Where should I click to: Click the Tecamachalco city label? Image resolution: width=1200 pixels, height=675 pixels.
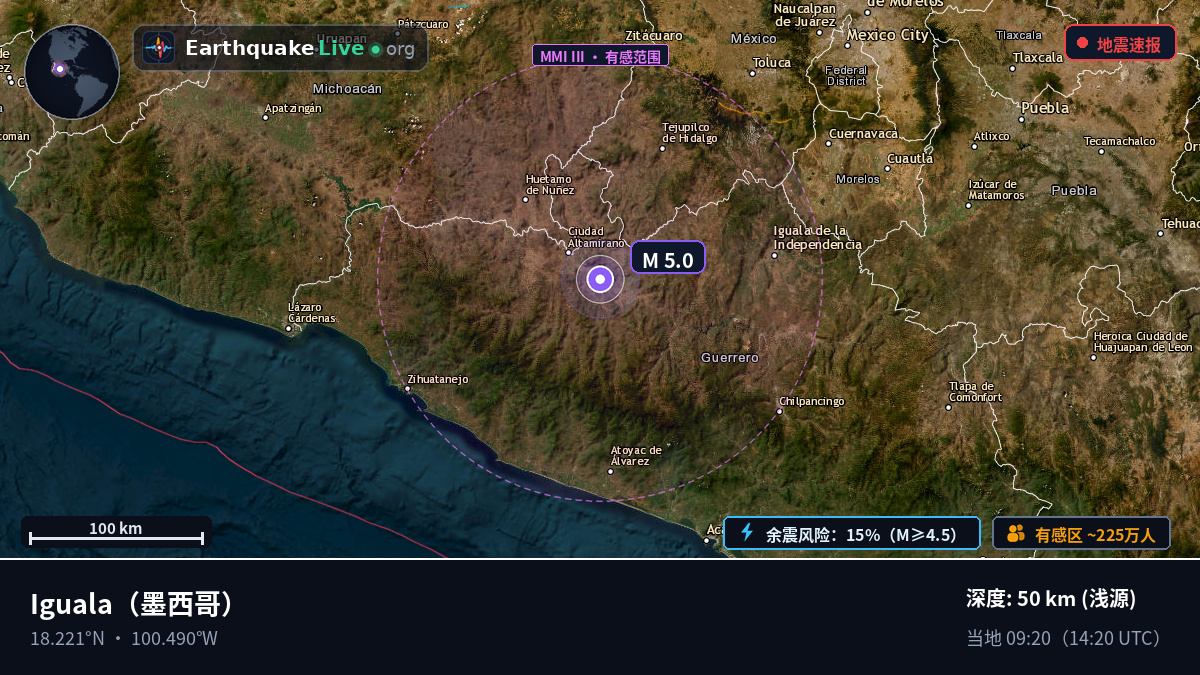click(1119, 141)
